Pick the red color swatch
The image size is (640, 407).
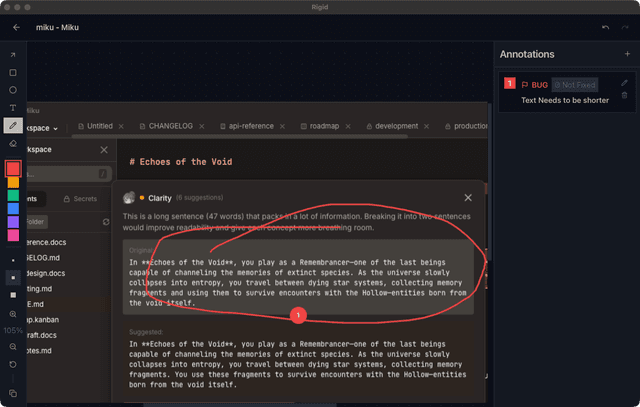click(x=13, y=168)
